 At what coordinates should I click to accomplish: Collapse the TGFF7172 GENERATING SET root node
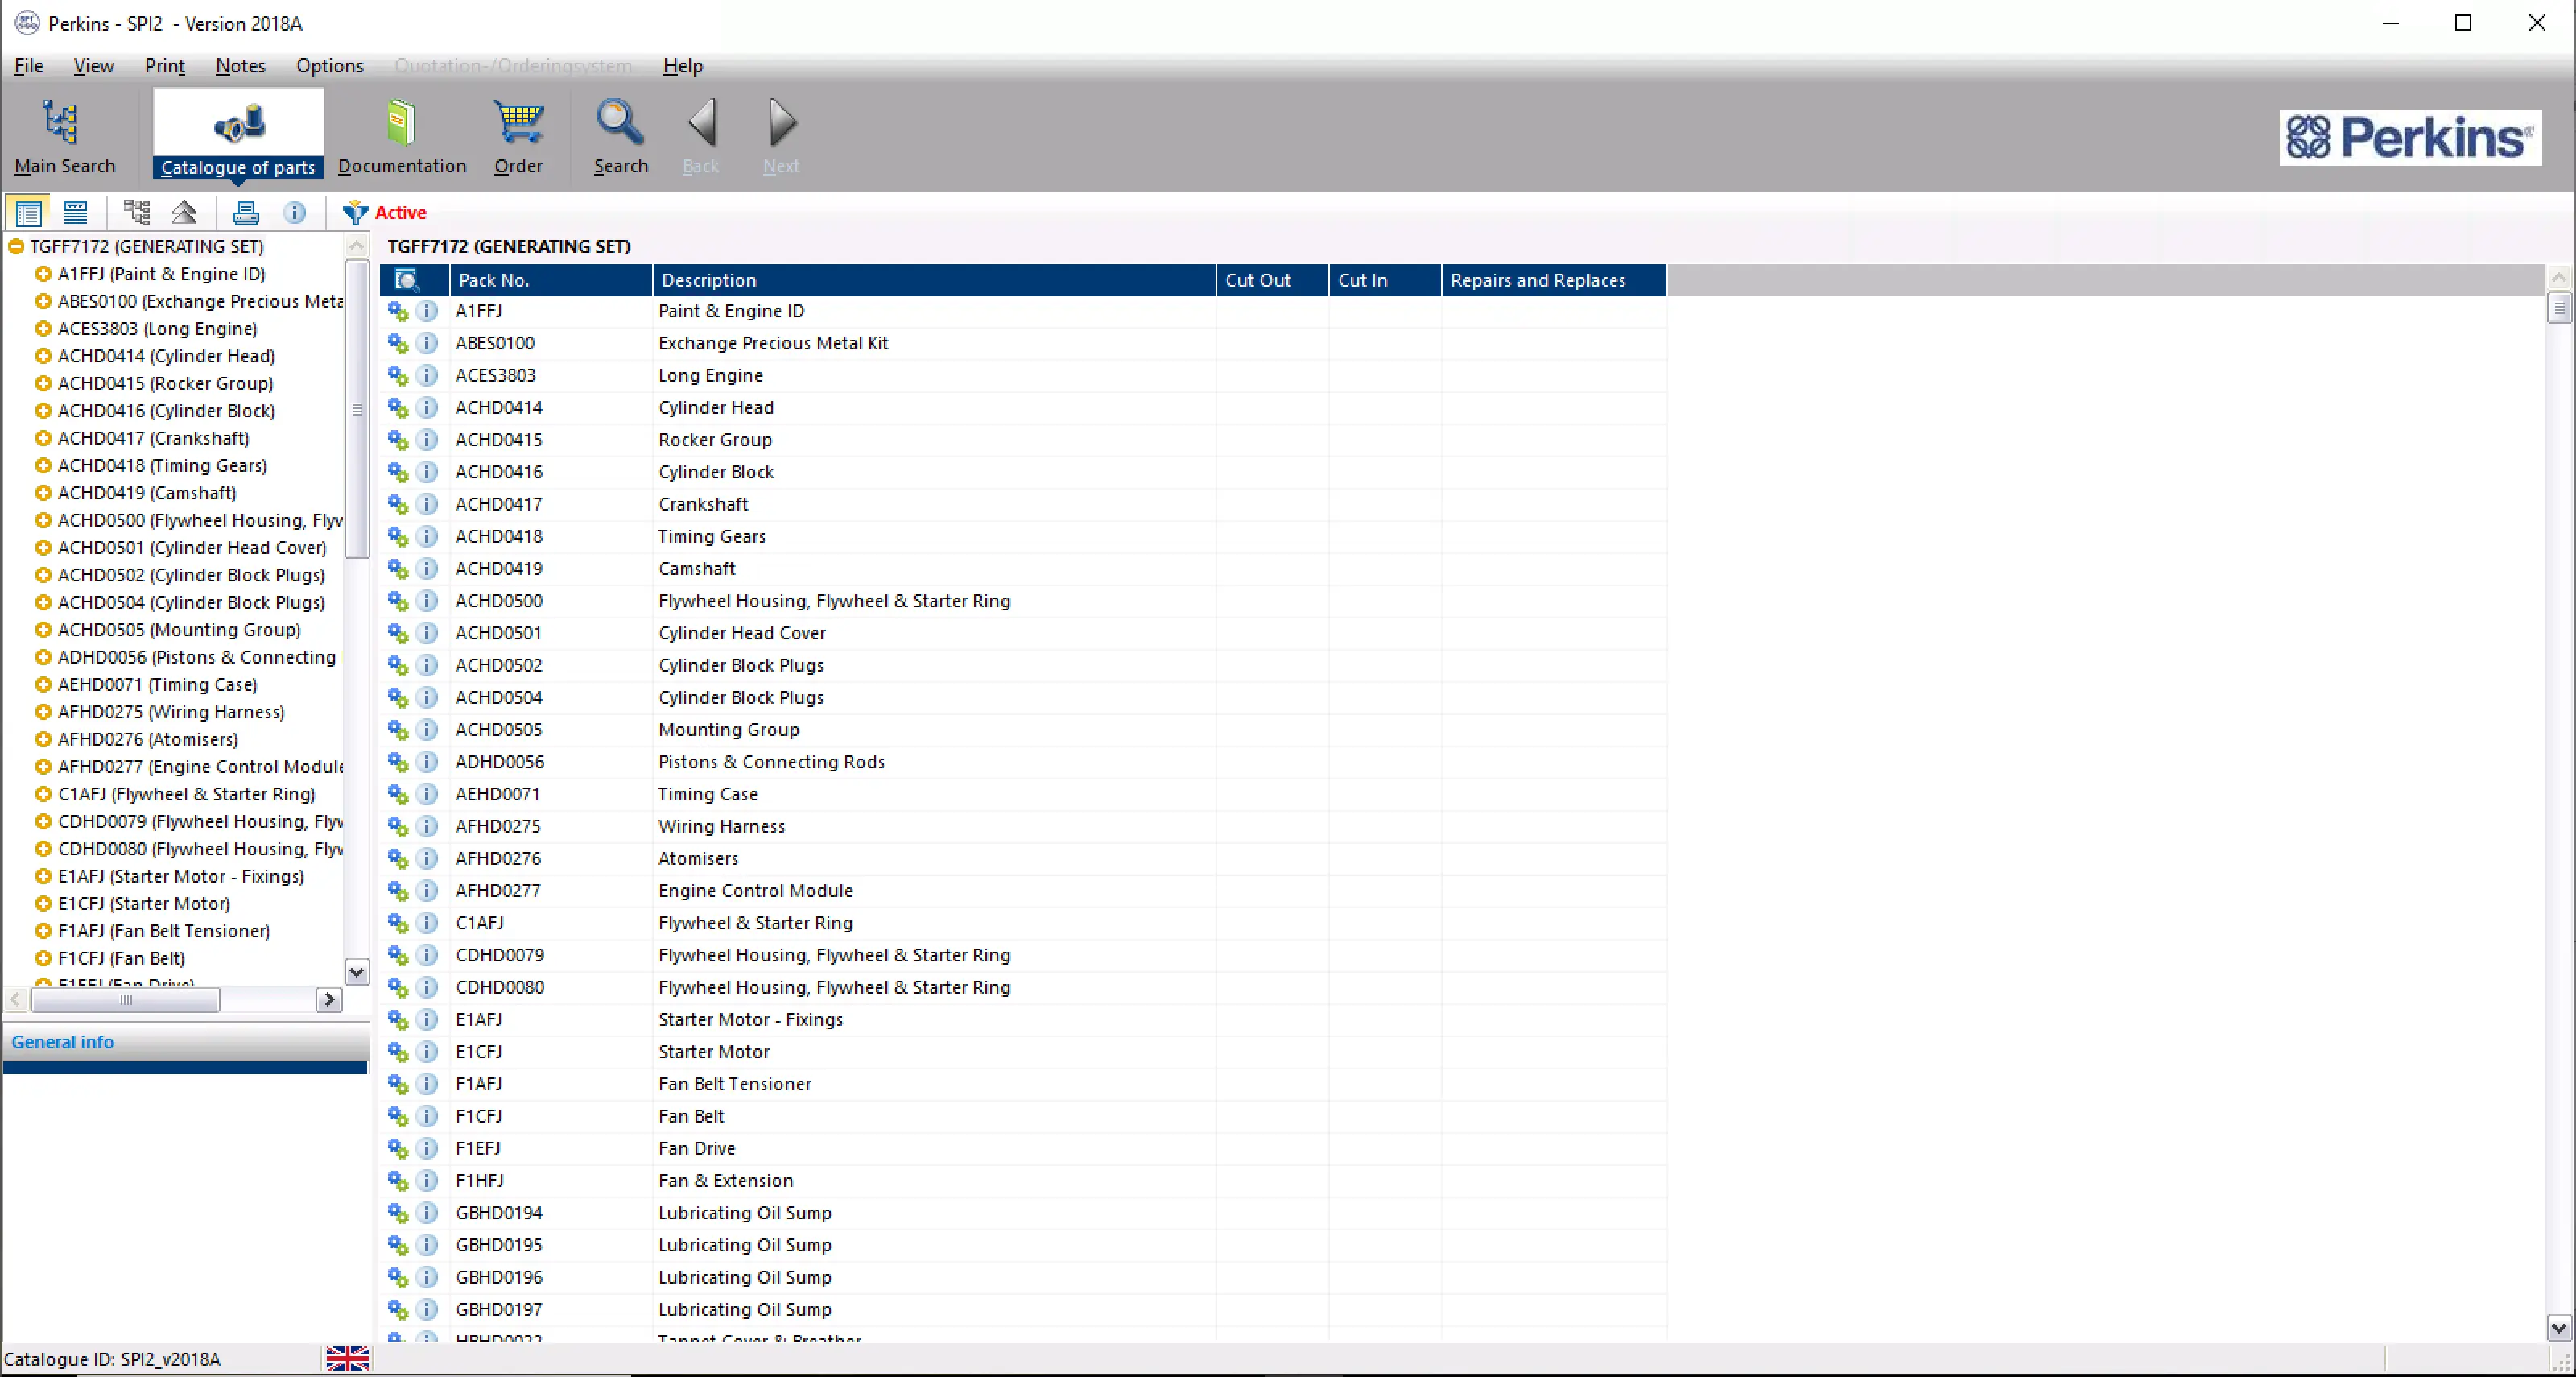[x=16, y=246]
